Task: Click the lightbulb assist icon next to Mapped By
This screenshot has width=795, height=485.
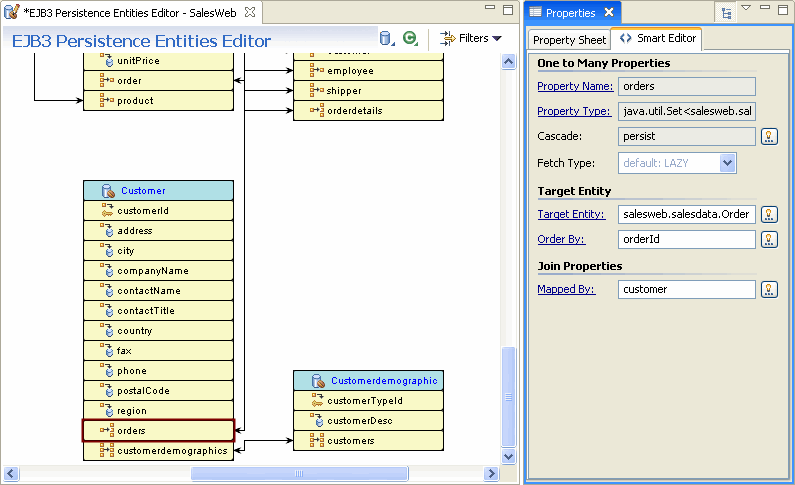Action: (769, 289)
